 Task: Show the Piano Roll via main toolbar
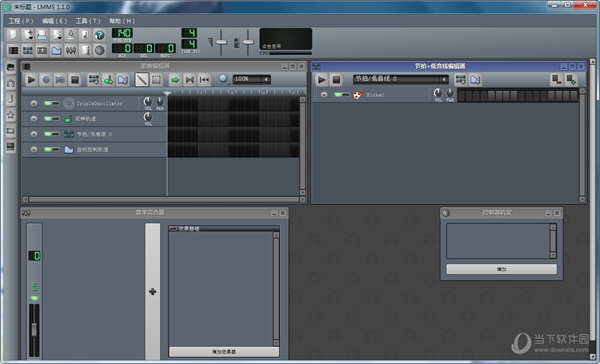click(42, 50)
